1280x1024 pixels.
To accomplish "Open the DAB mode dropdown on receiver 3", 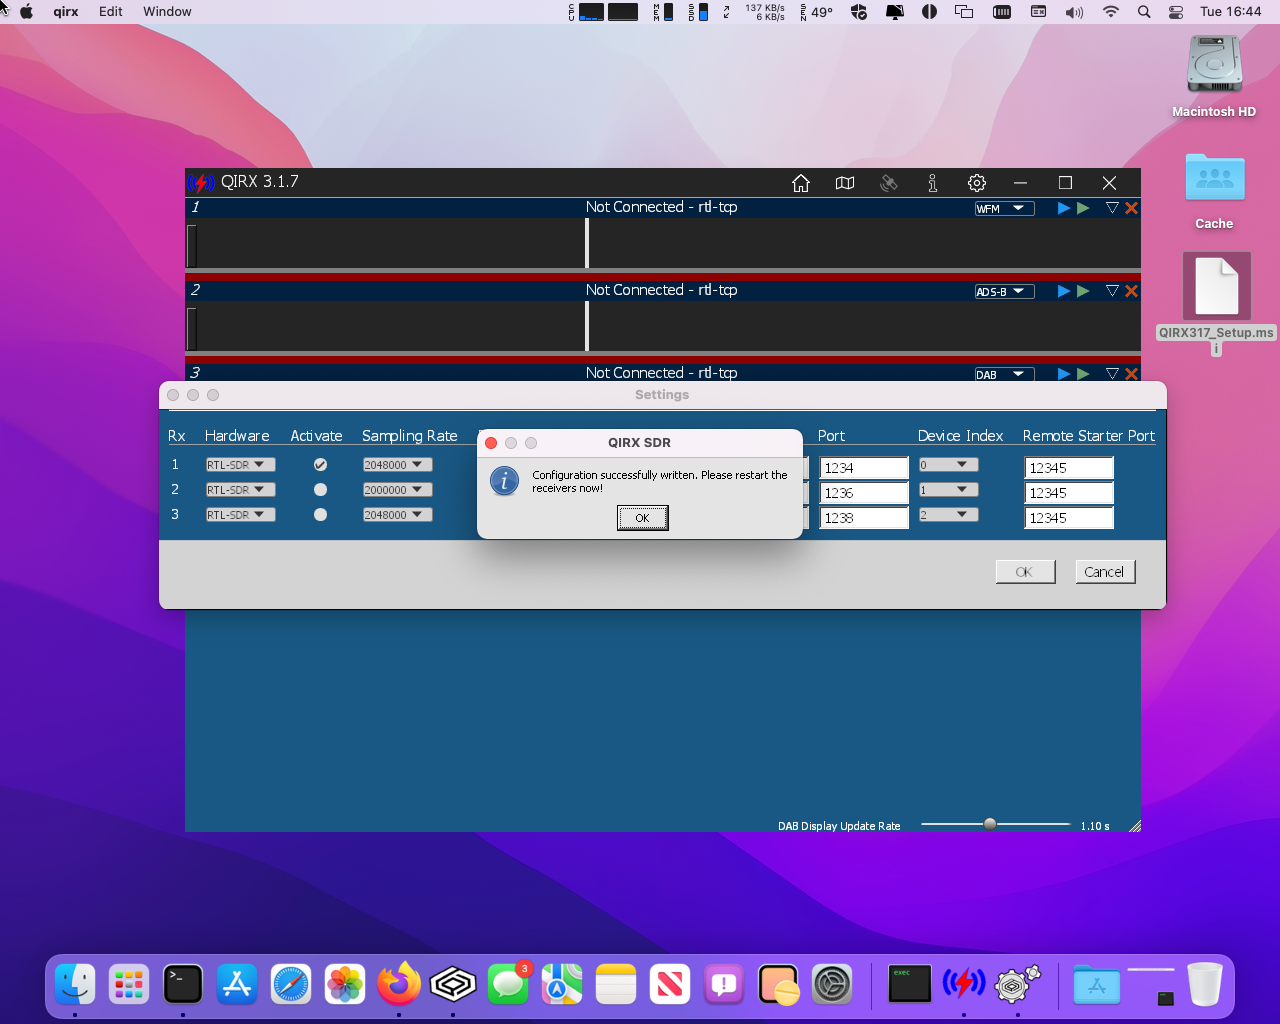I will pos(1004,374).
